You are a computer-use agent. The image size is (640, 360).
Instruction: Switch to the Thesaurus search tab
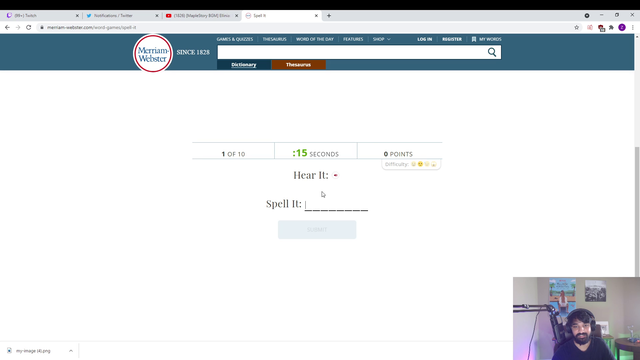pyautogui.click(x=298, y=64)
